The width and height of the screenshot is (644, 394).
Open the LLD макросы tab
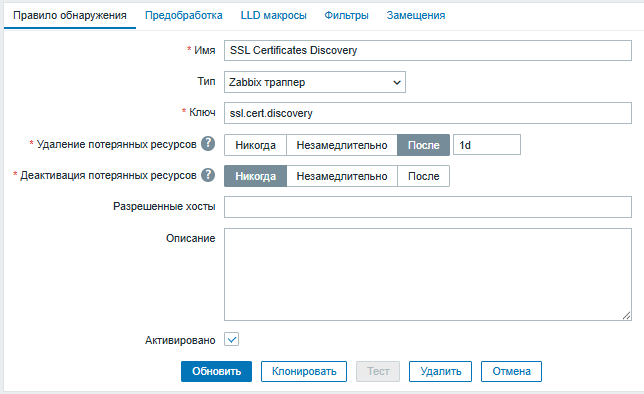[274, 16]
